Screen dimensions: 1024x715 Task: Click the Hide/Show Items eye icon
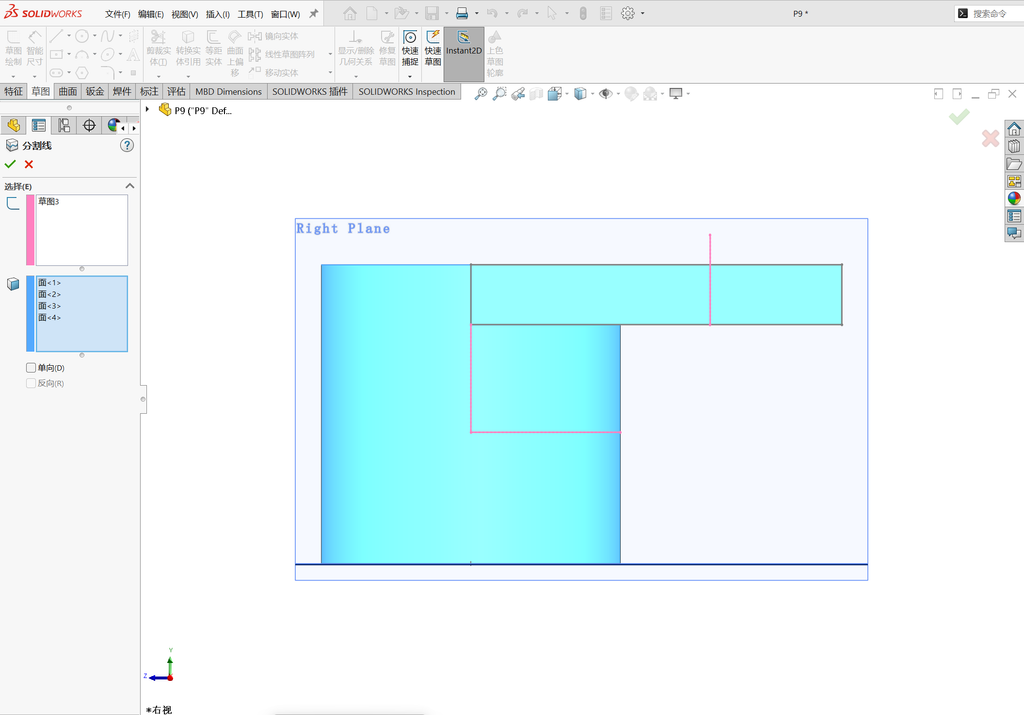point(605,94)
